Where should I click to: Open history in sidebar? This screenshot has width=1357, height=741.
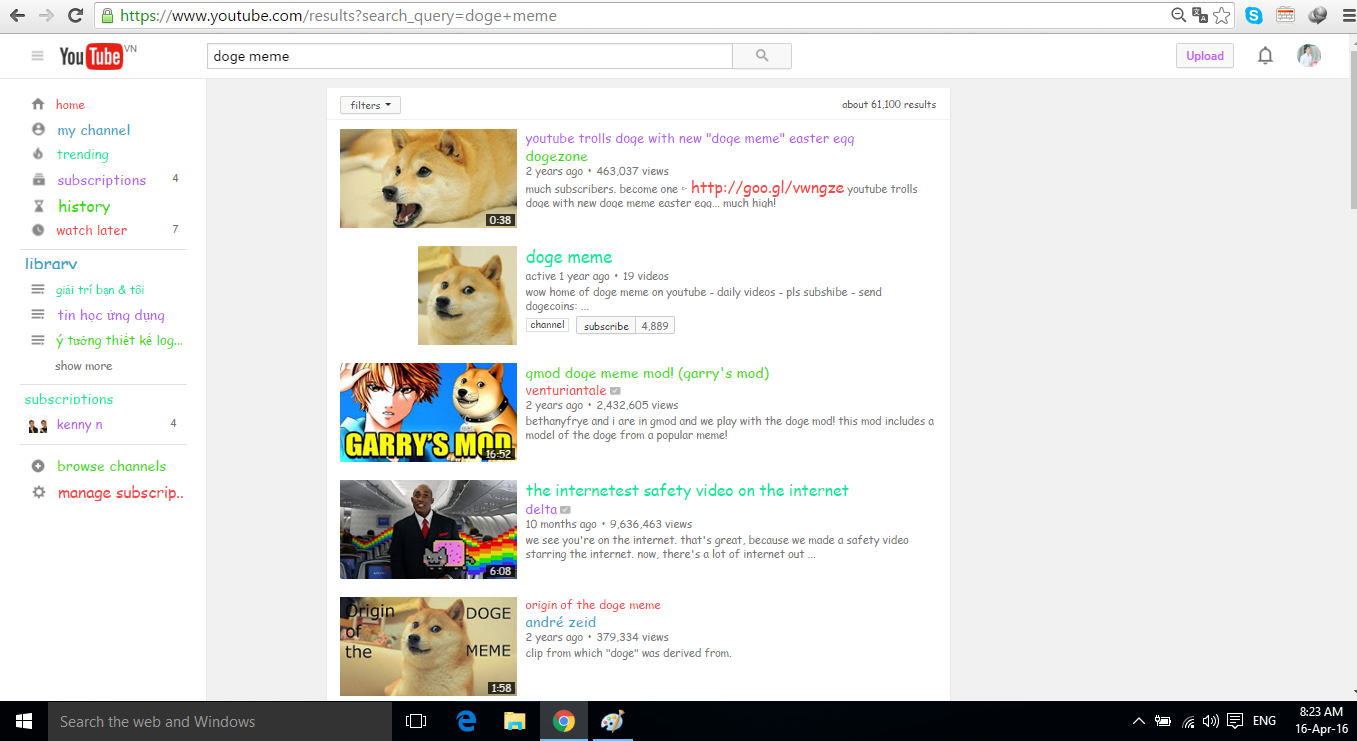[x=84, y=206]
